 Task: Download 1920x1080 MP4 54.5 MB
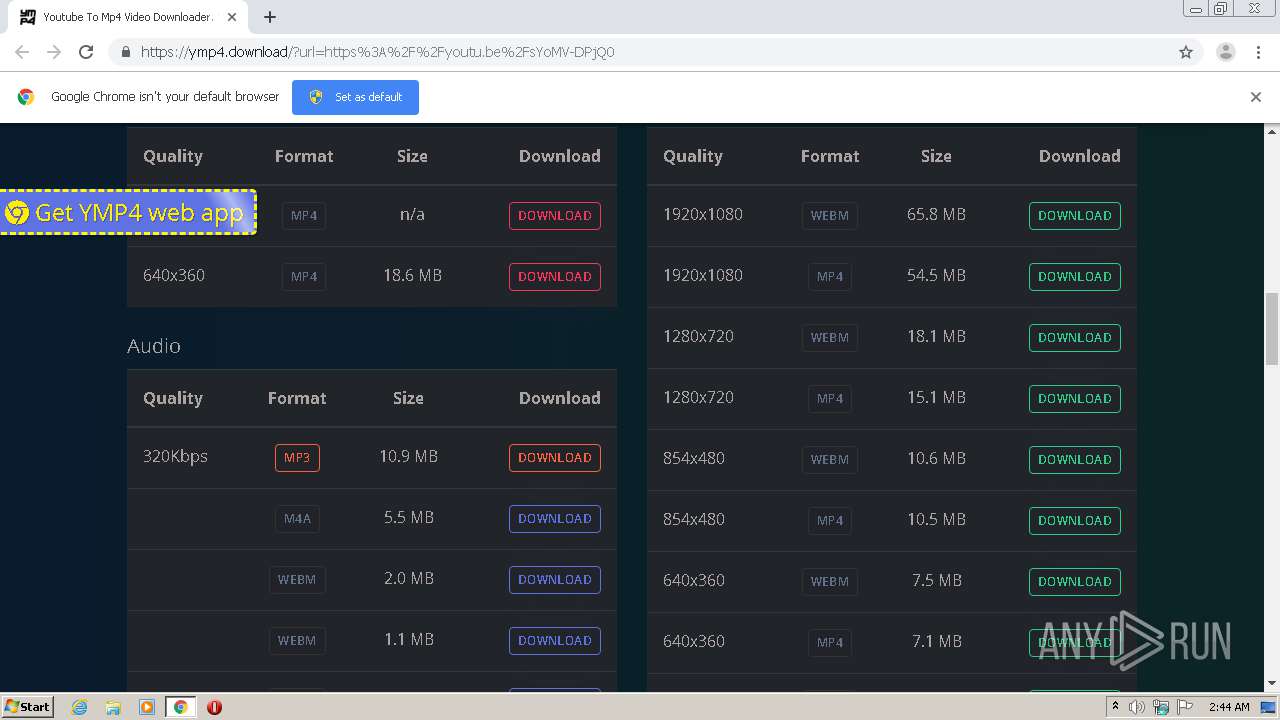coord(1075,277)
